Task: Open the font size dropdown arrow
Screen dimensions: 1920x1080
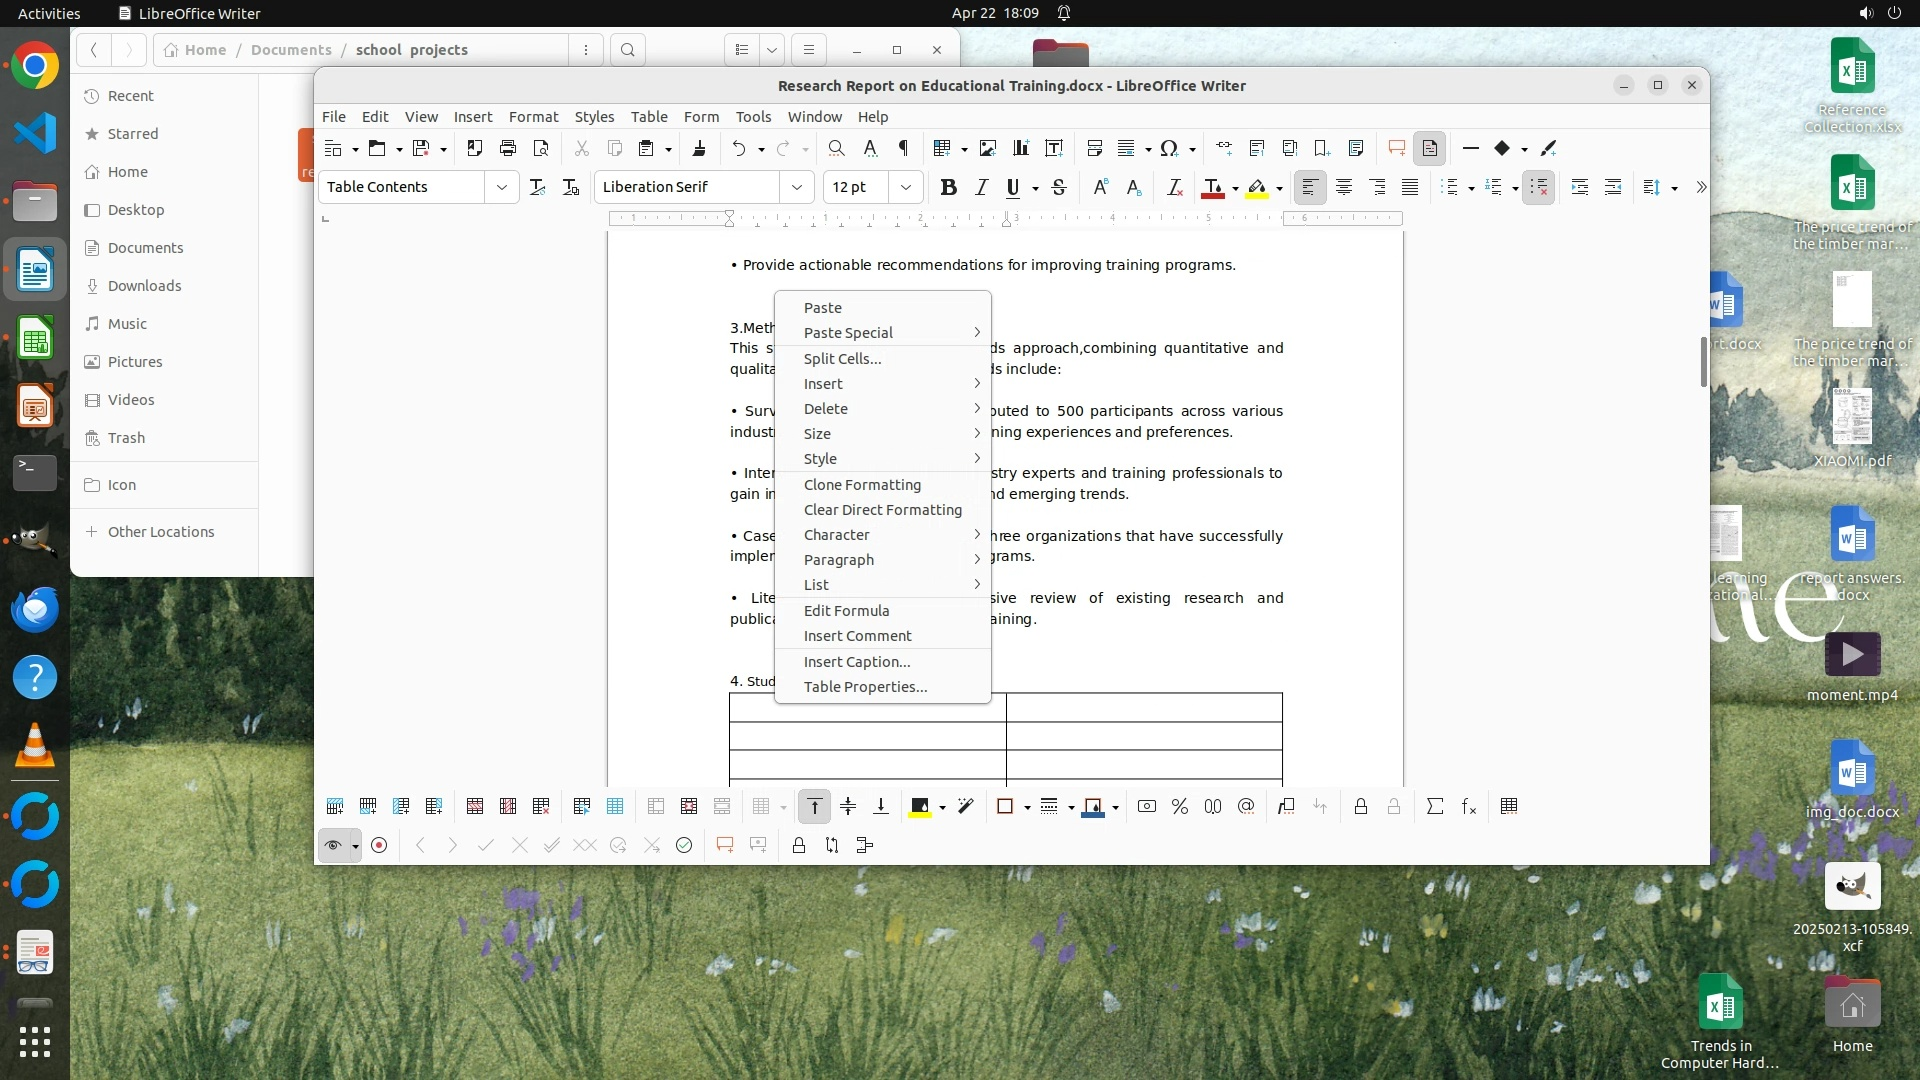Action: pyautogui.click(x=906, y=187)
